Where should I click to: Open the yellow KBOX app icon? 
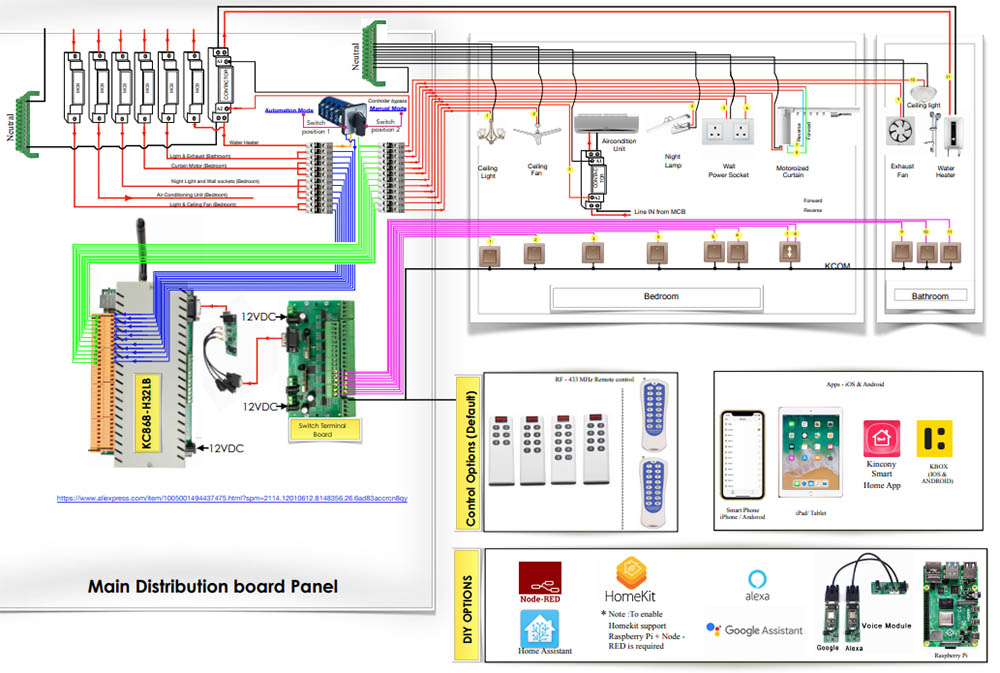pyautogui.click(x=935, y=439)
